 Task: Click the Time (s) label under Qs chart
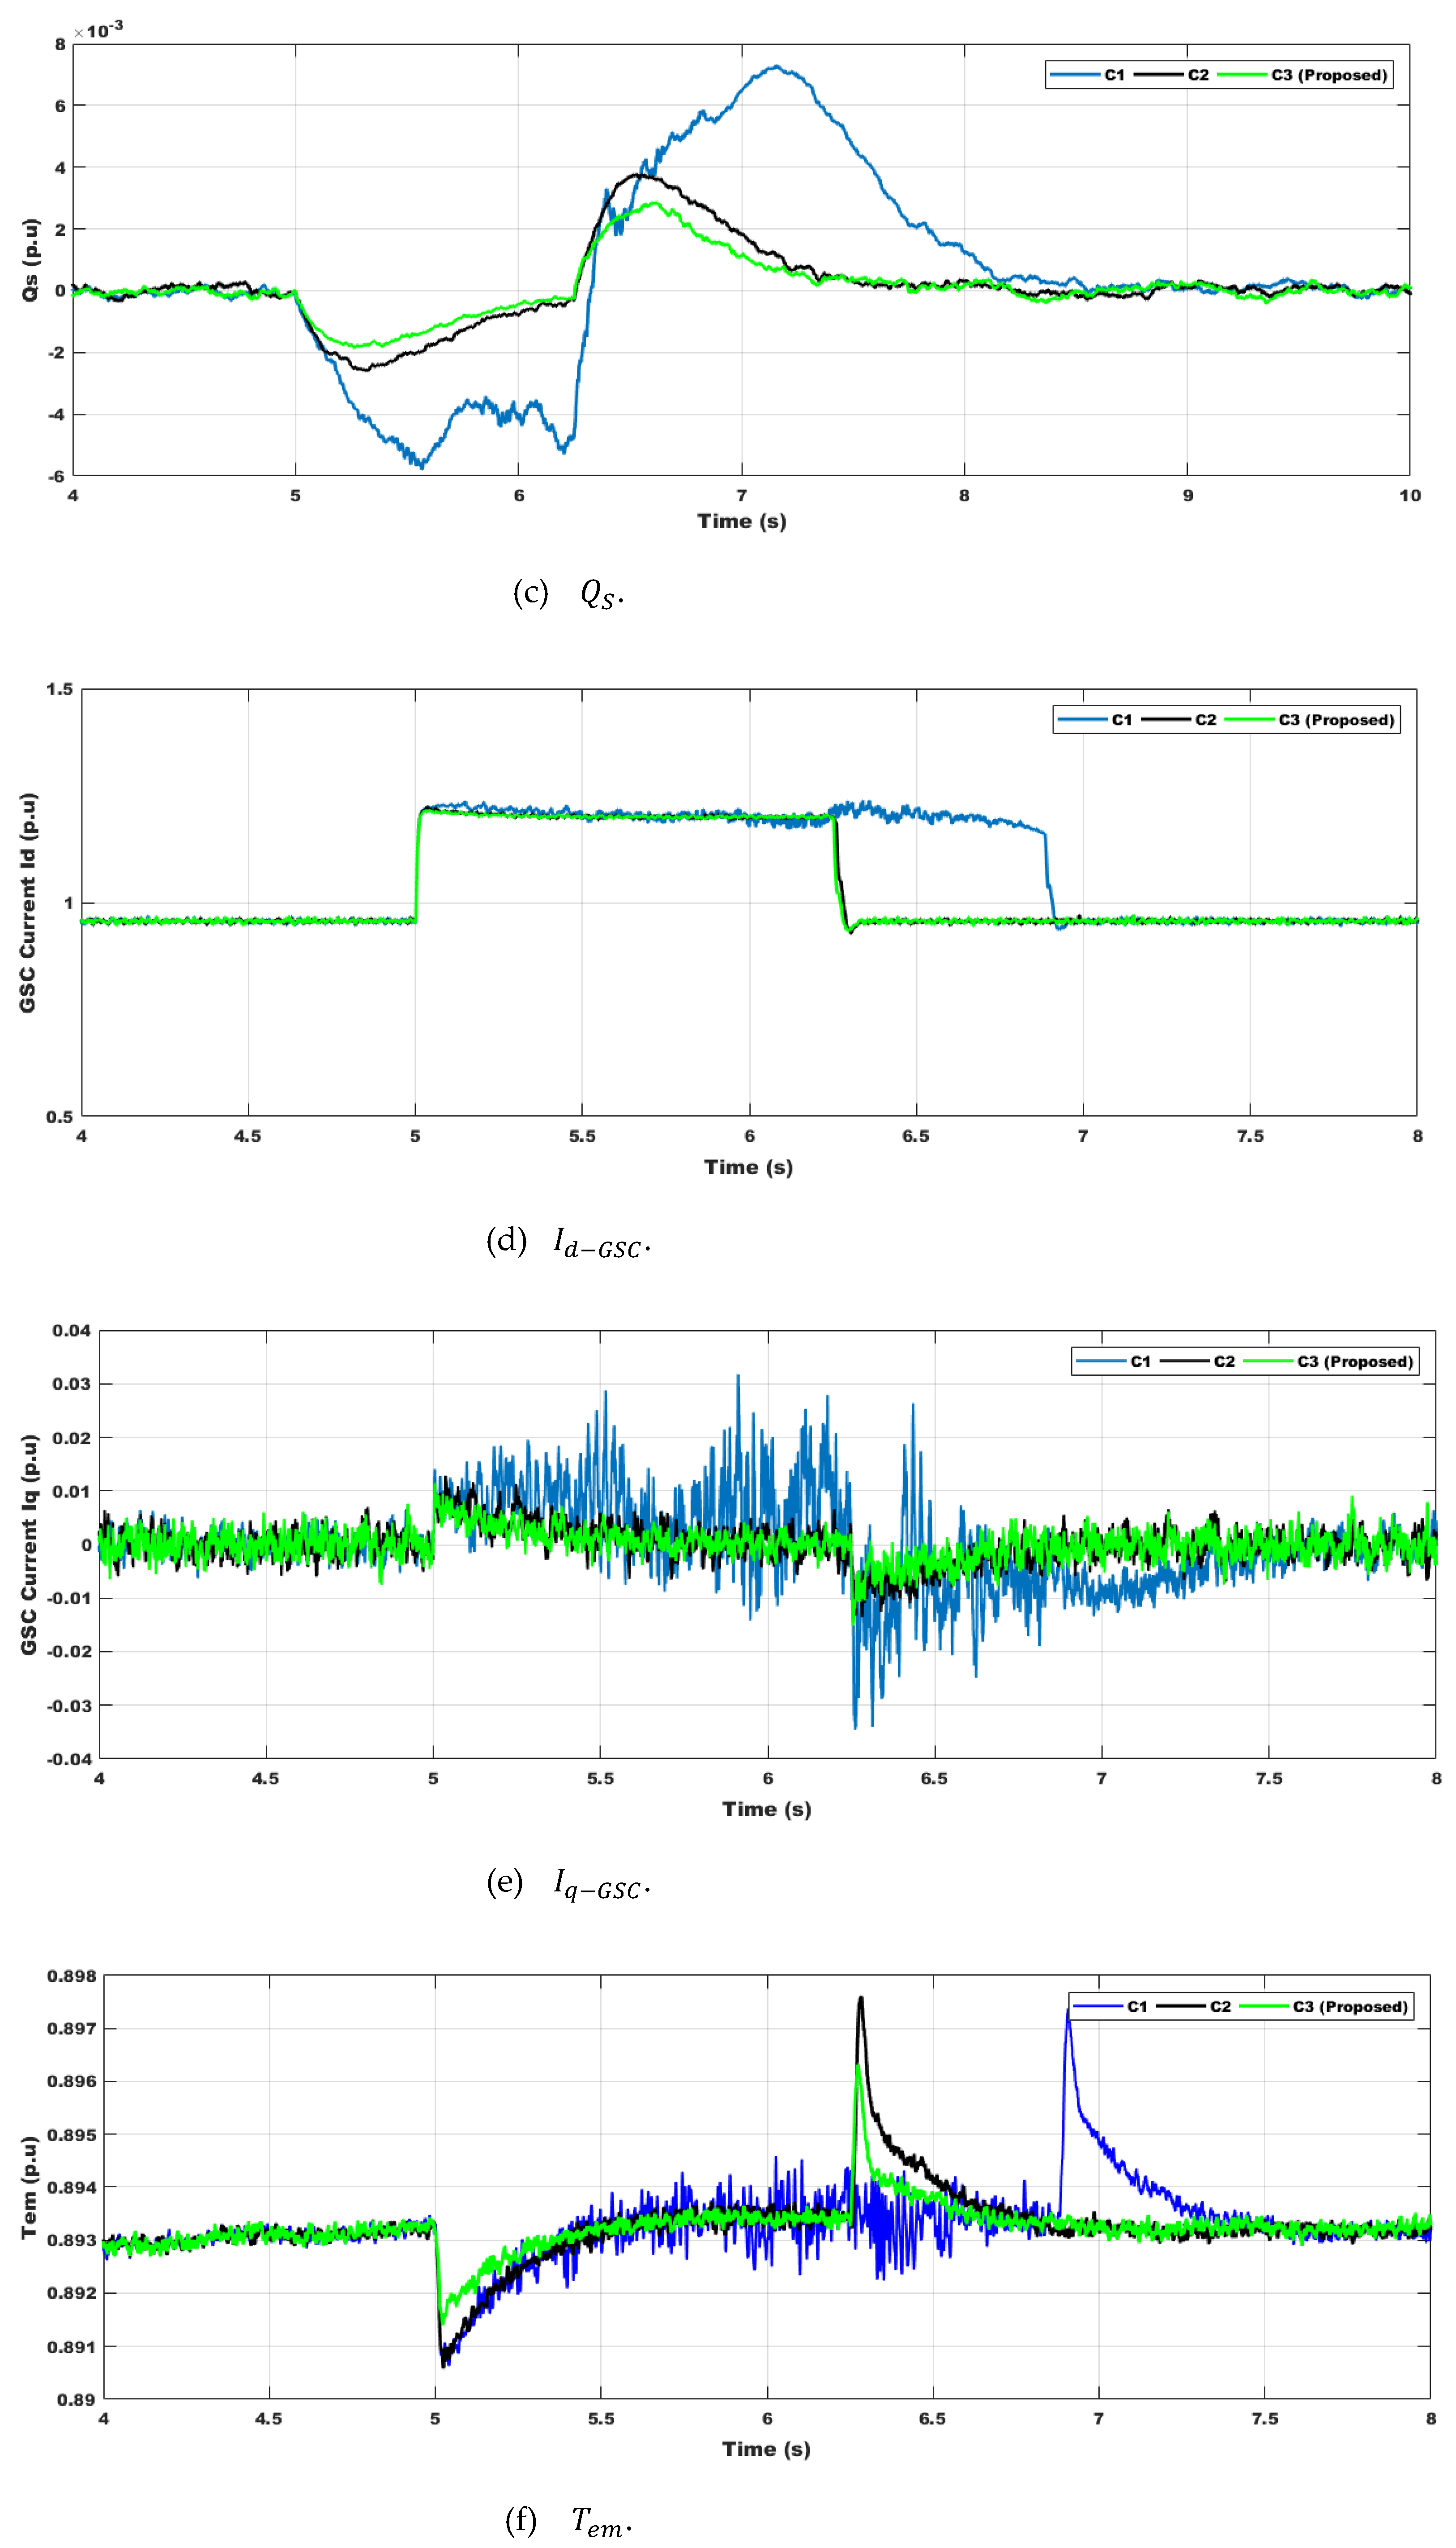[x=741, y=521]
